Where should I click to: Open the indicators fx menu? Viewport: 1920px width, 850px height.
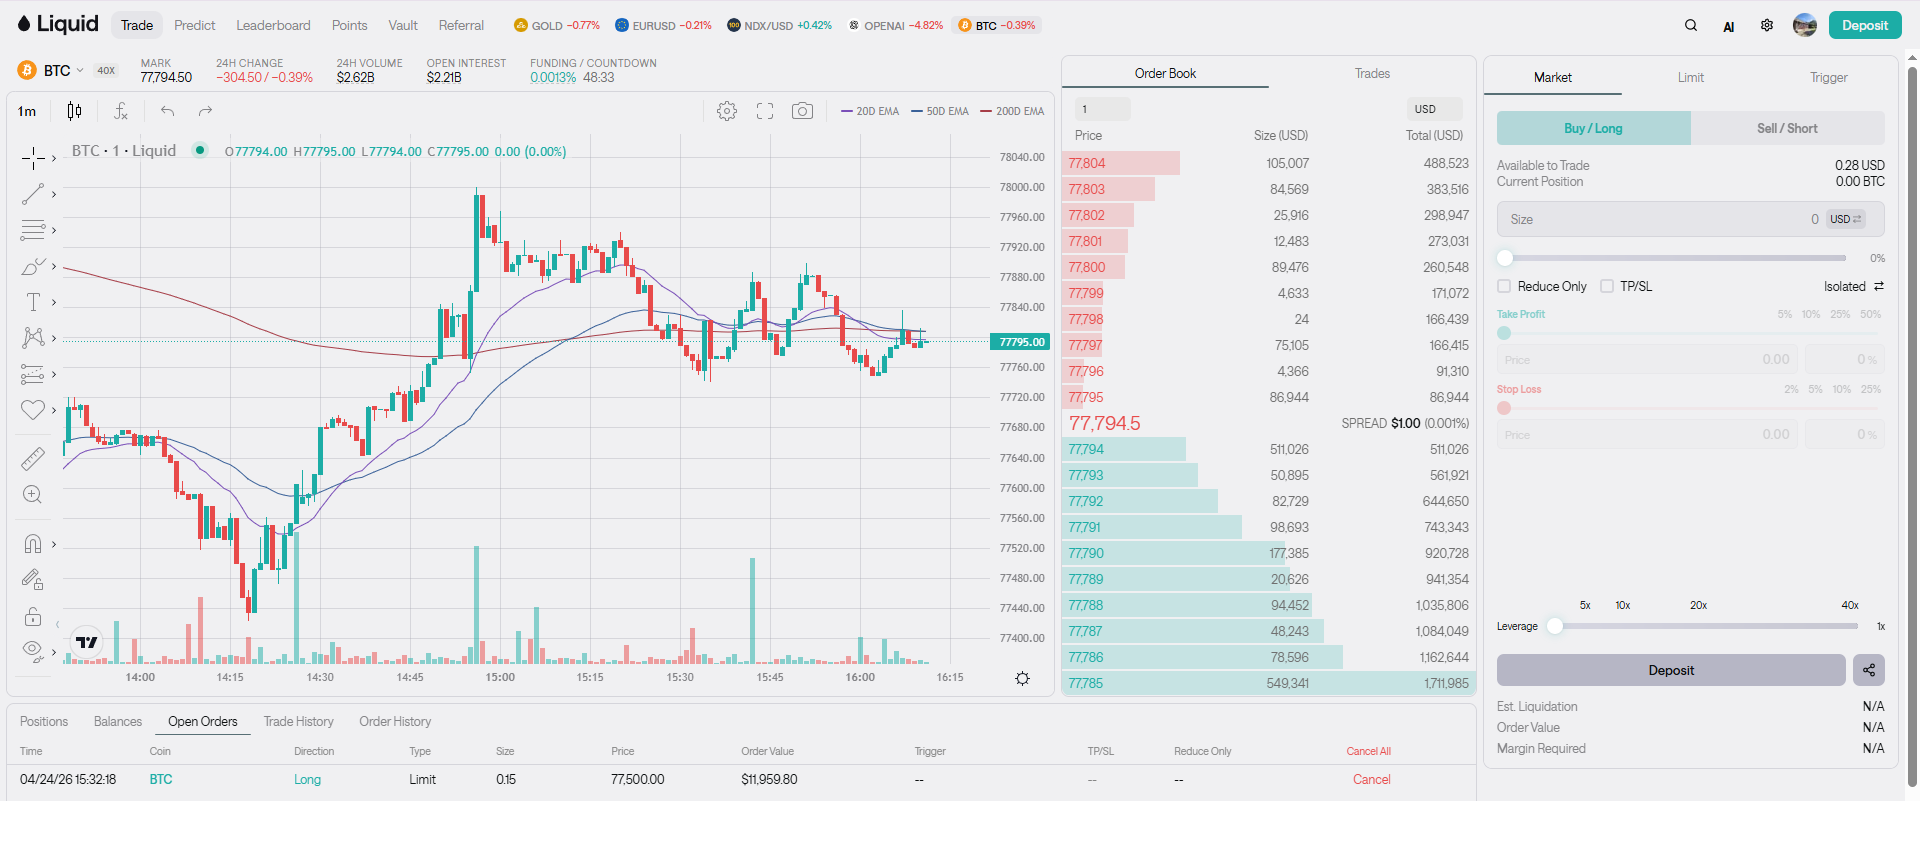tap(121, 111)
